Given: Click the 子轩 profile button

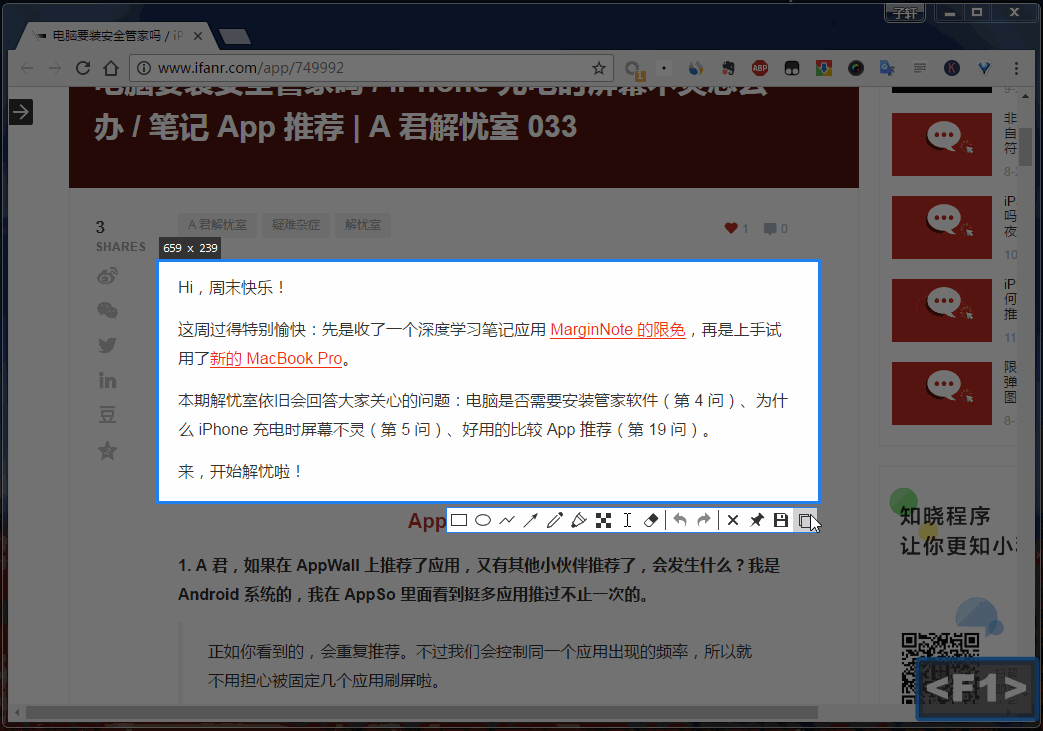Looking at the screenshot, I should click(905, 13).
